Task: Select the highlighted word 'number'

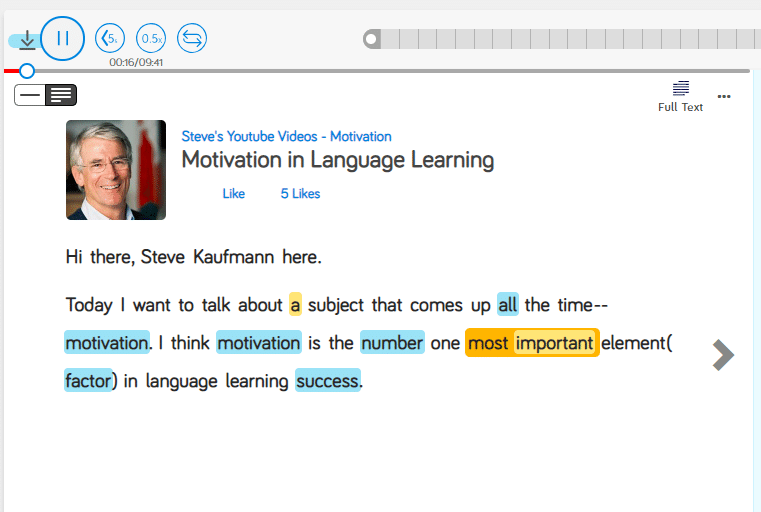Action: click(x=392, y=343)
